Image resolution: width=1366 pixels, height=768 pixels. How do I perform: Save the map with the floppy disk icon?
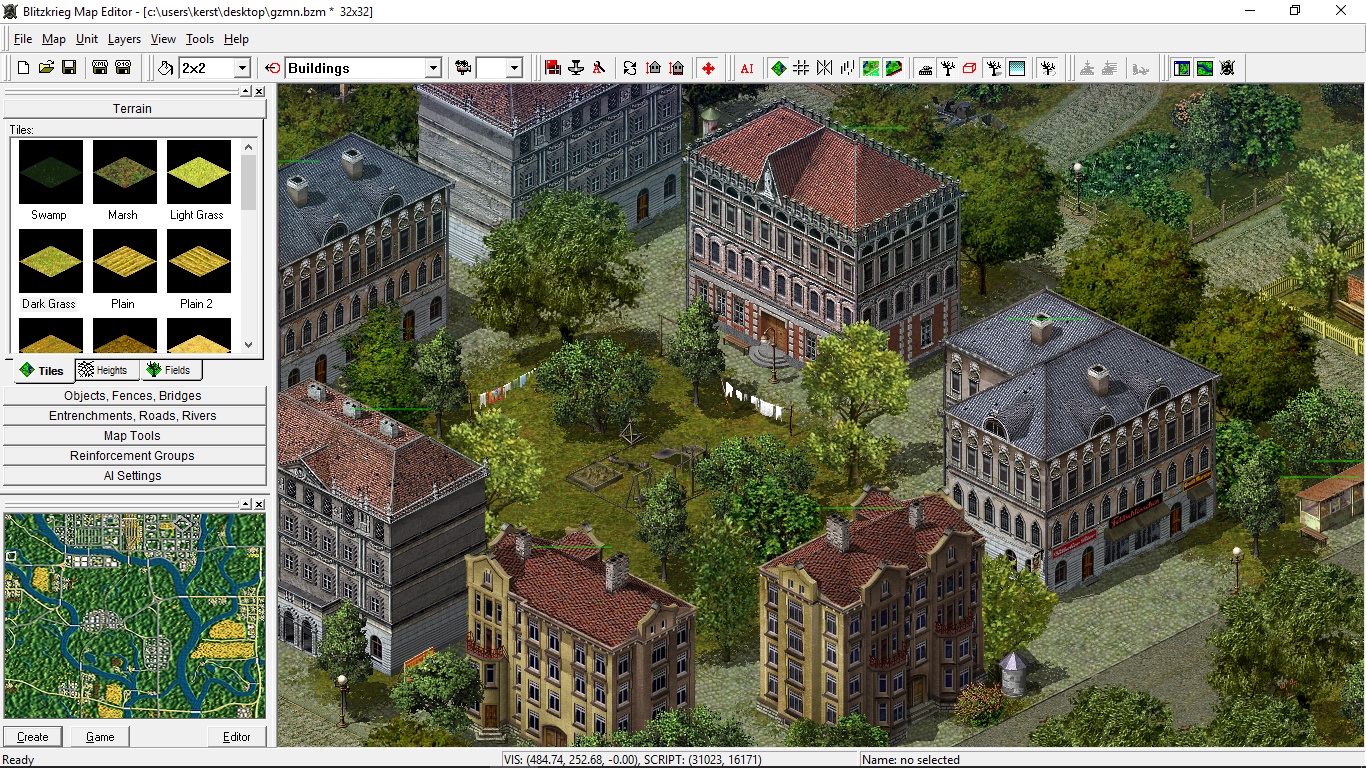69,68
